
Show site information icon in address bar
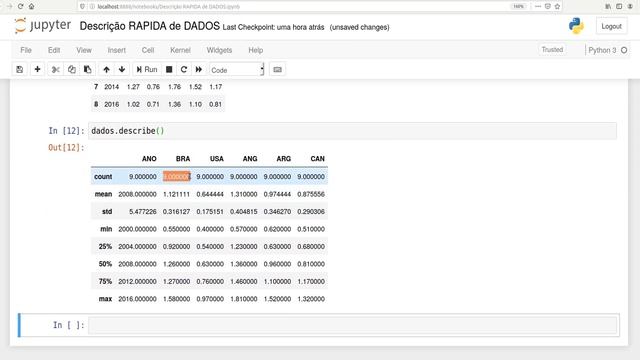(92, 7)
